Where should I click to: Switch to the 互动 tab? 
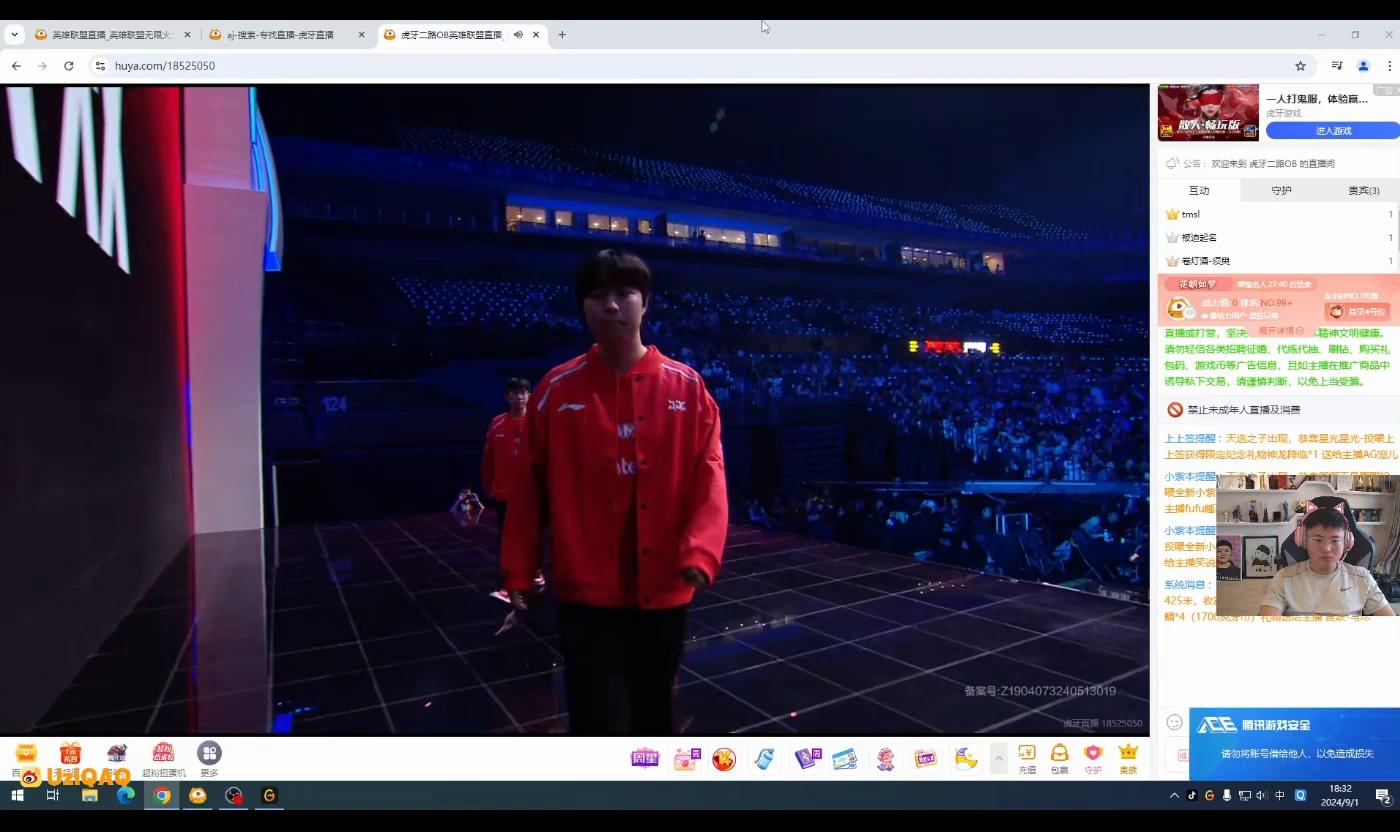point(1199,190)
